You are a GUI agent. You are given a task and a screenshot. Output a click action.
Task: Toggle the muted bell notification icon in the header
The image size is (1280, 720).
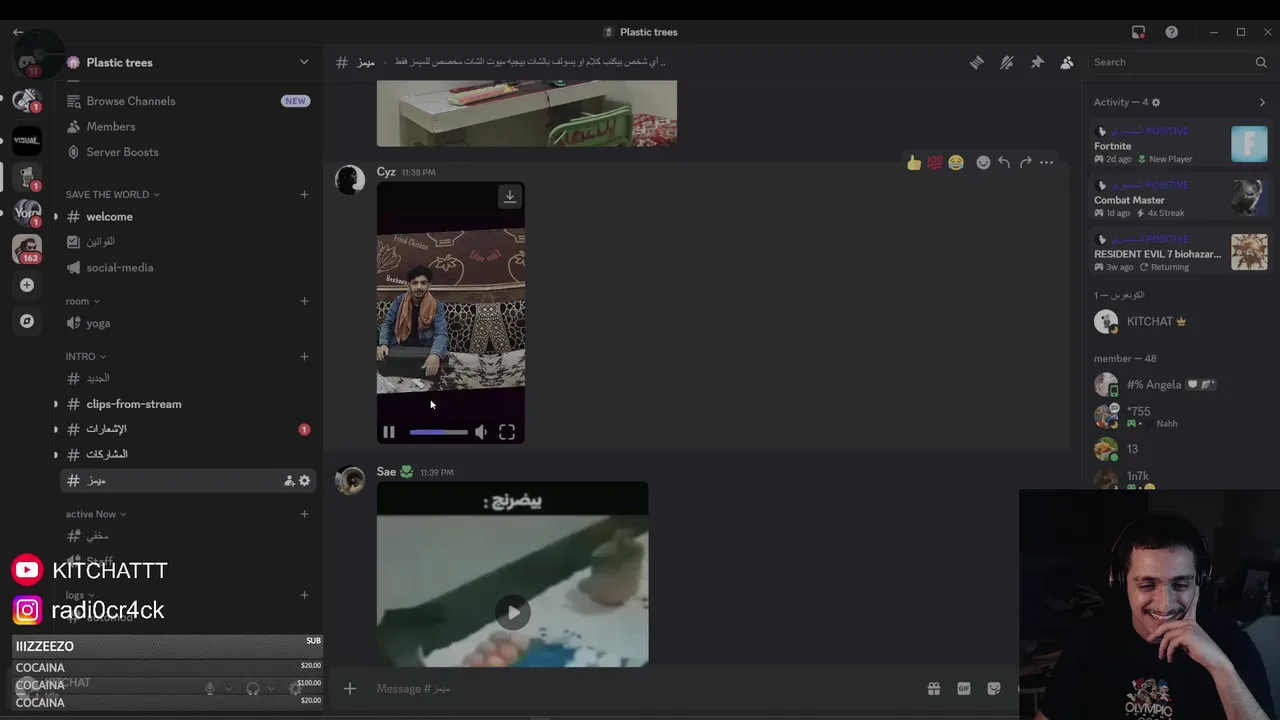tap(1007, 62)
